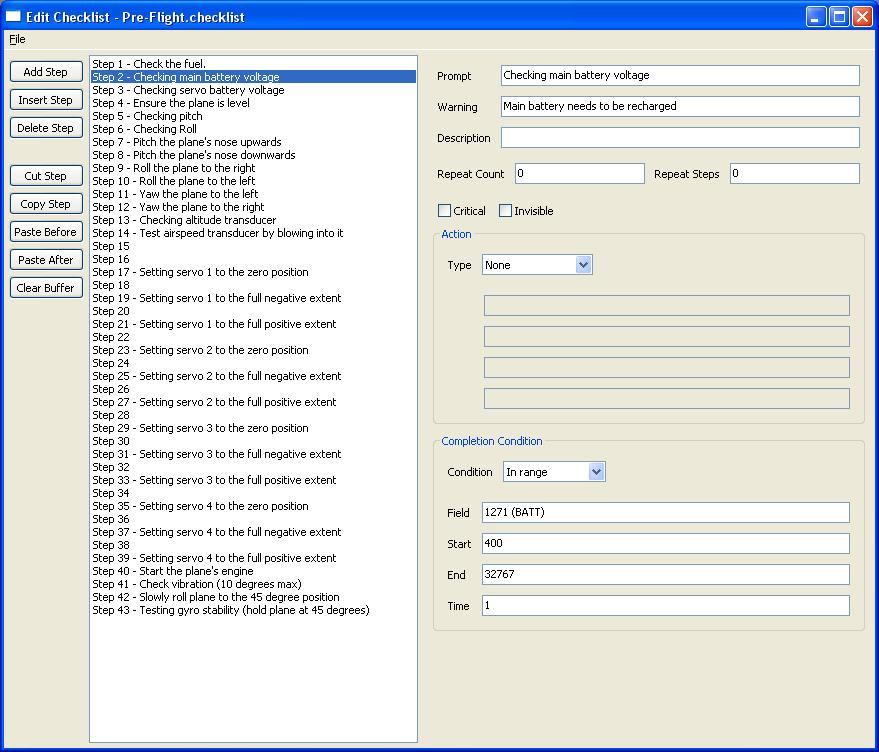Open the File menu
The height and width of the screenshot is (752, 879).
click(16, 39)
